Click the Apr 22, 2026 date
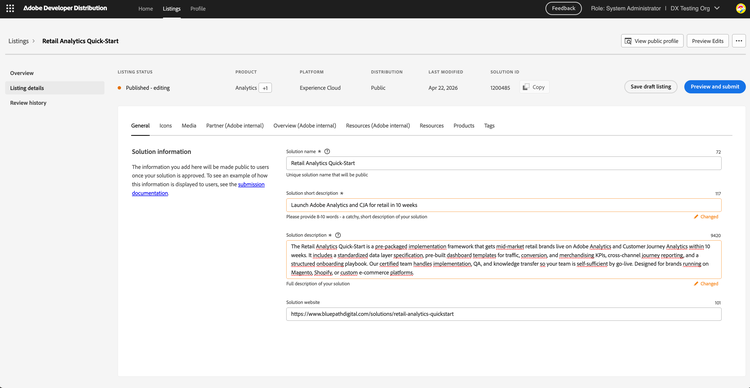The height and width of the screenshot is (388, 750). point(443,88)
